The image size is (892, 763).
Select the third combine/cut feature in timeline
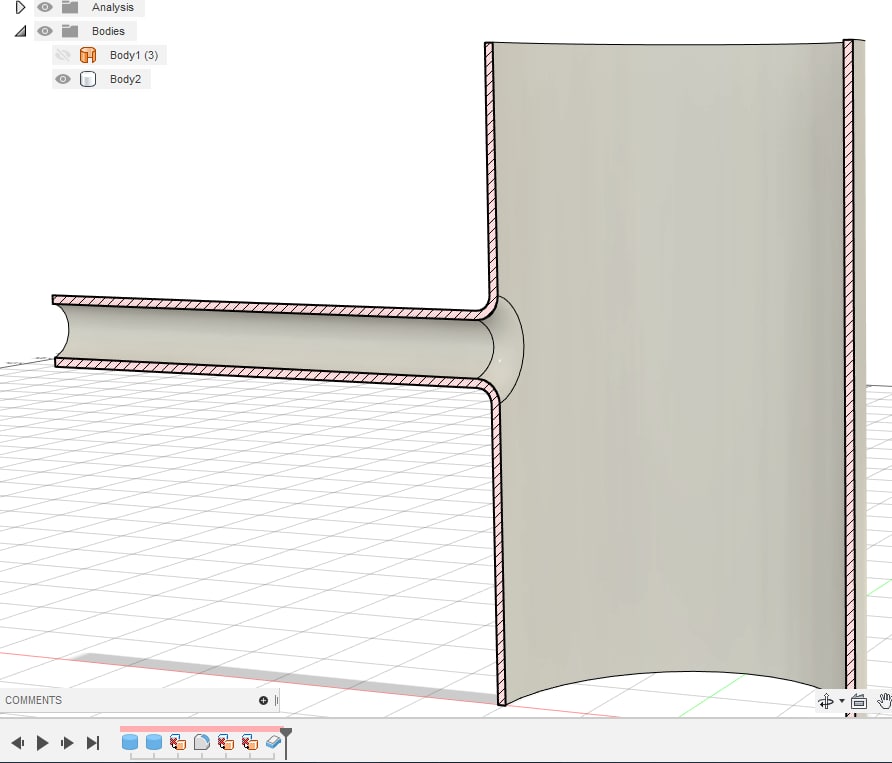pyautogui.click(x=250, y=742)
